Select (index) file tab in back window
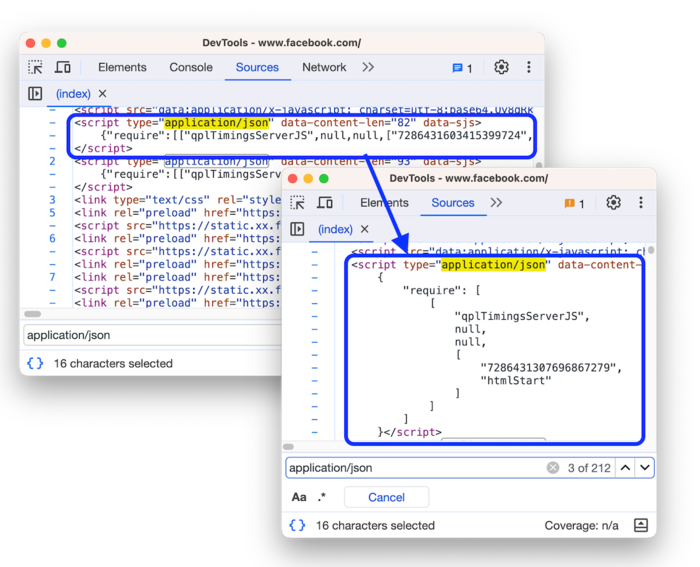The image size is (700, 567). click(x=73, y=94)
